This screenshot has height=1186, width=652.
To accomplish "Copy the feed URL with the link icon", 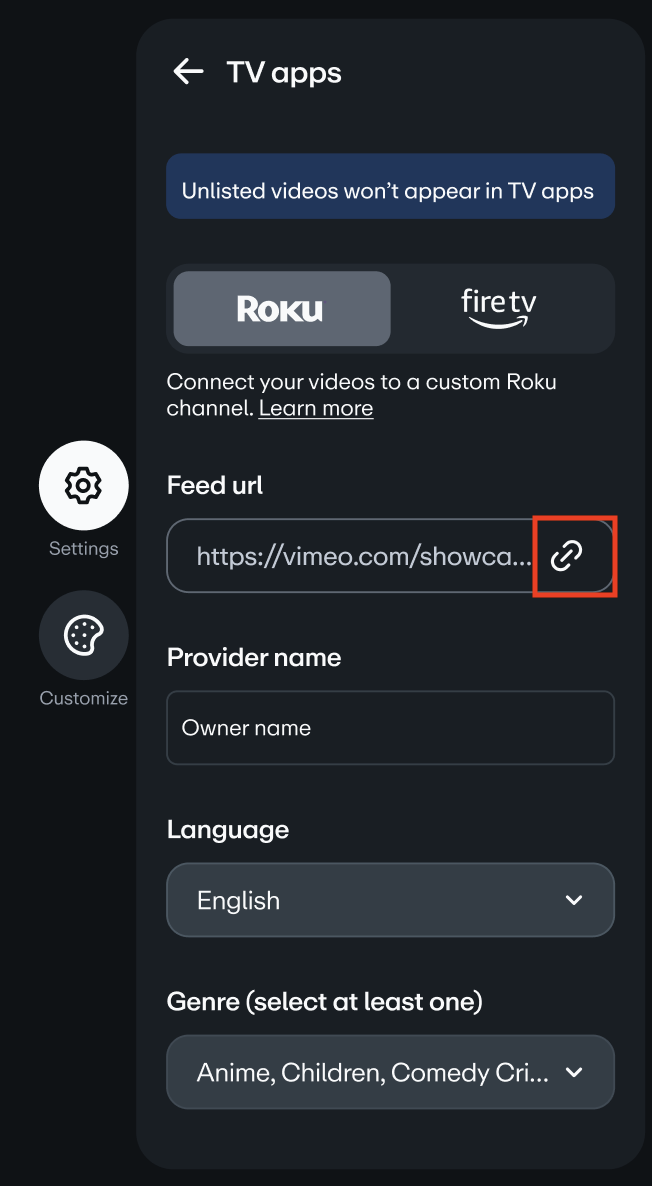I will pyautogui.click(x=567, y=555).
